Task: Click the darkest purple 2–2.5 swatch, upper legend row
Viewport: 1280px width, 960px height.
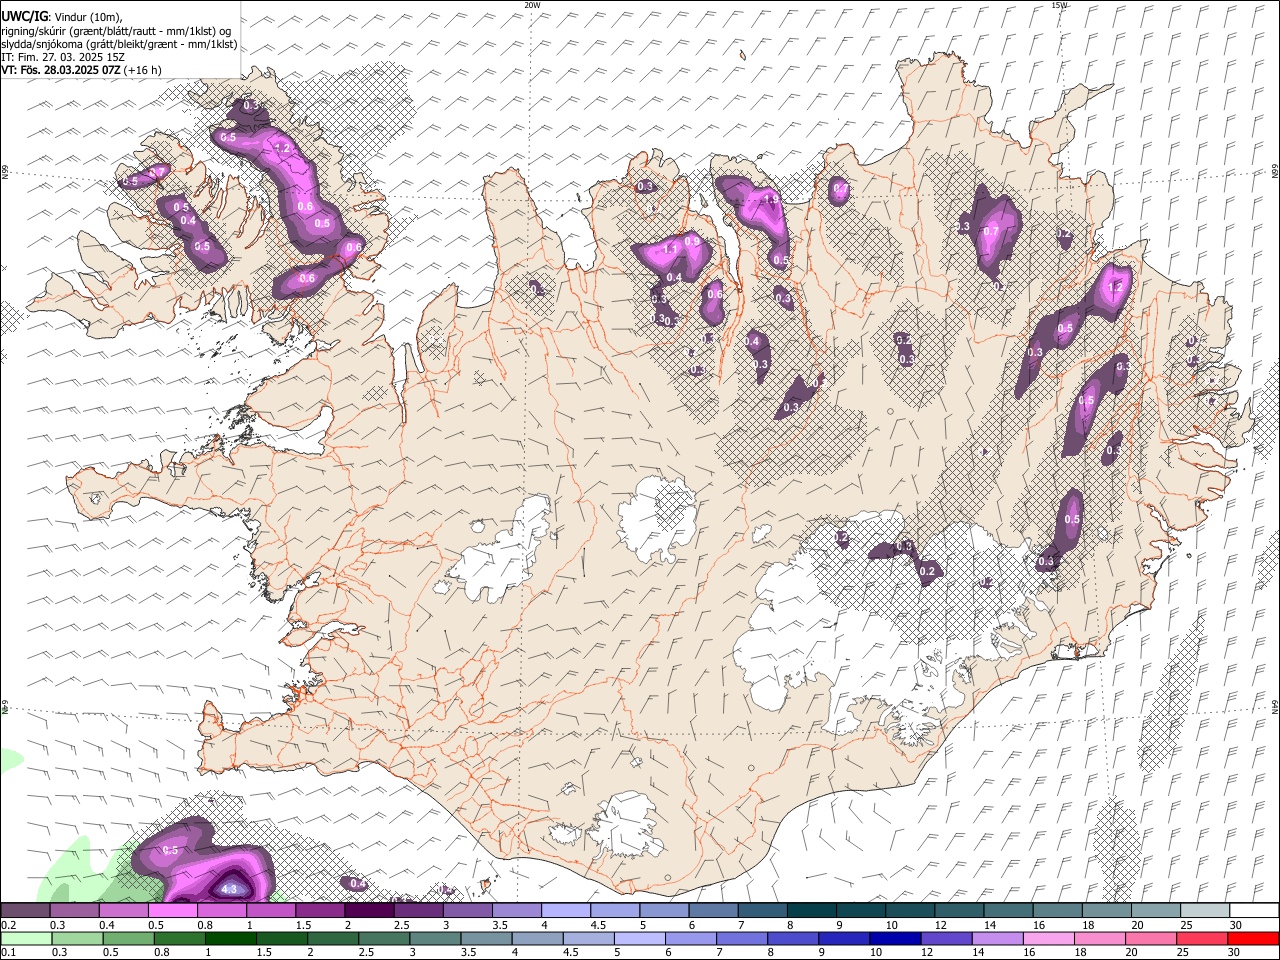Action: (369, 911)
